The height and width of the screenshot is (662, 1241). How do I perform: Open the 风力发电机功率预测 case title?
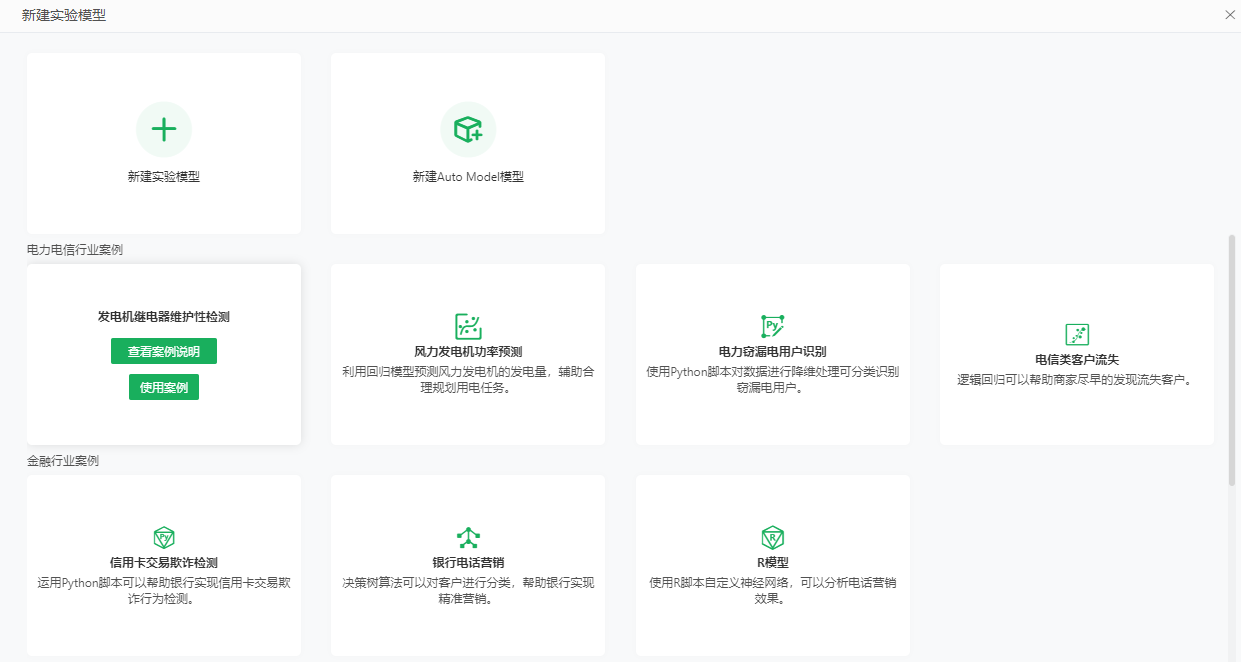click(x=468, y=352)
